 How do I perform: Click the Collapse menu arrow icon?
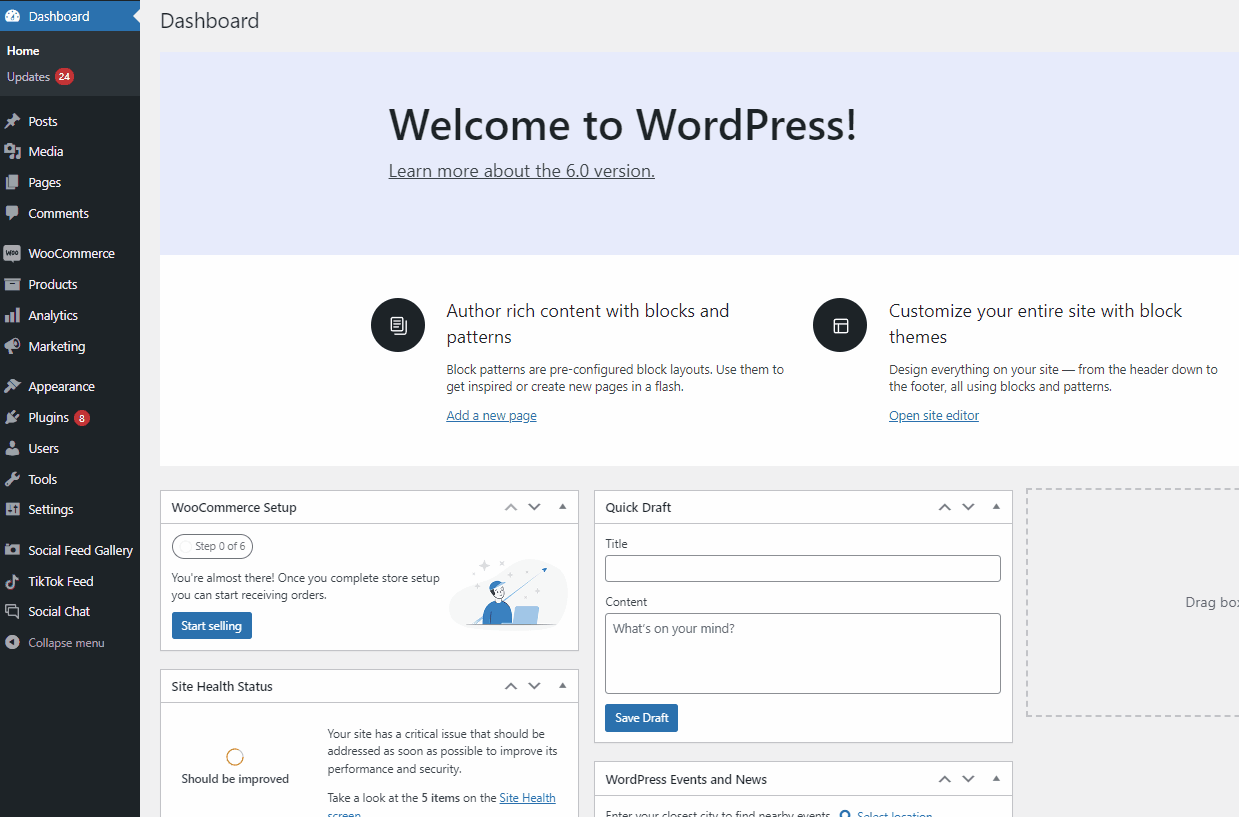coord(12,643)
